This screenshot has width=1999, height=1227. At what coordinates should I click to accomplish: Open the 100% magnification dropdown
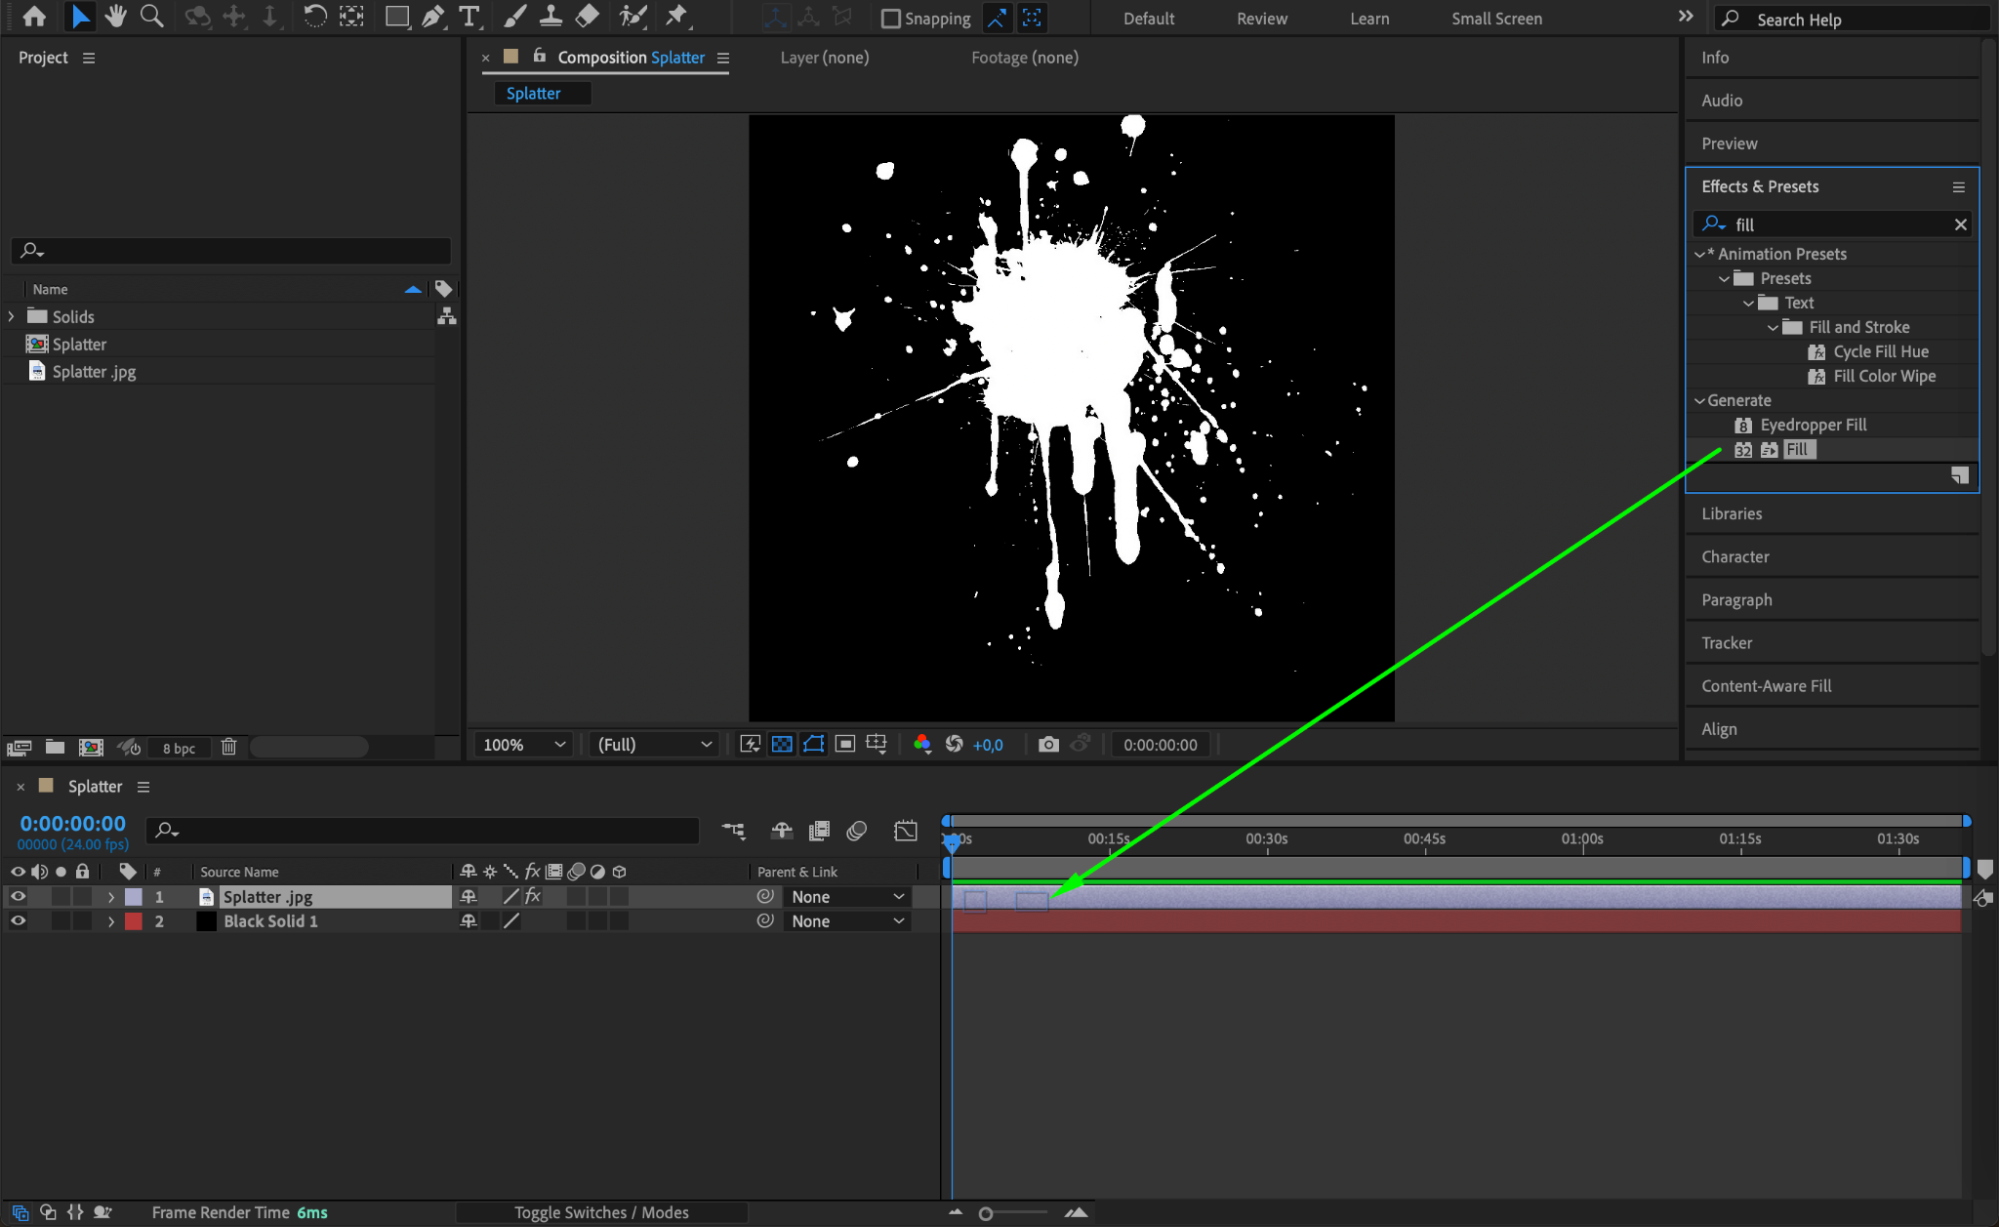(524, 744)
